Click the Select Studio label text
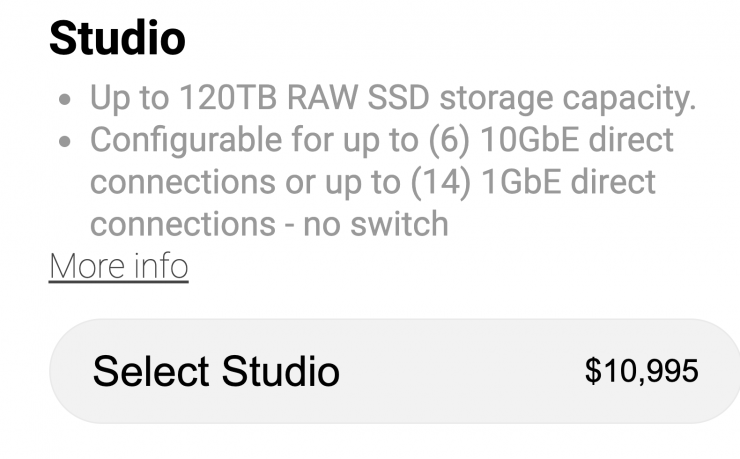Screen dimensions: 740x459 pos(216,372)
